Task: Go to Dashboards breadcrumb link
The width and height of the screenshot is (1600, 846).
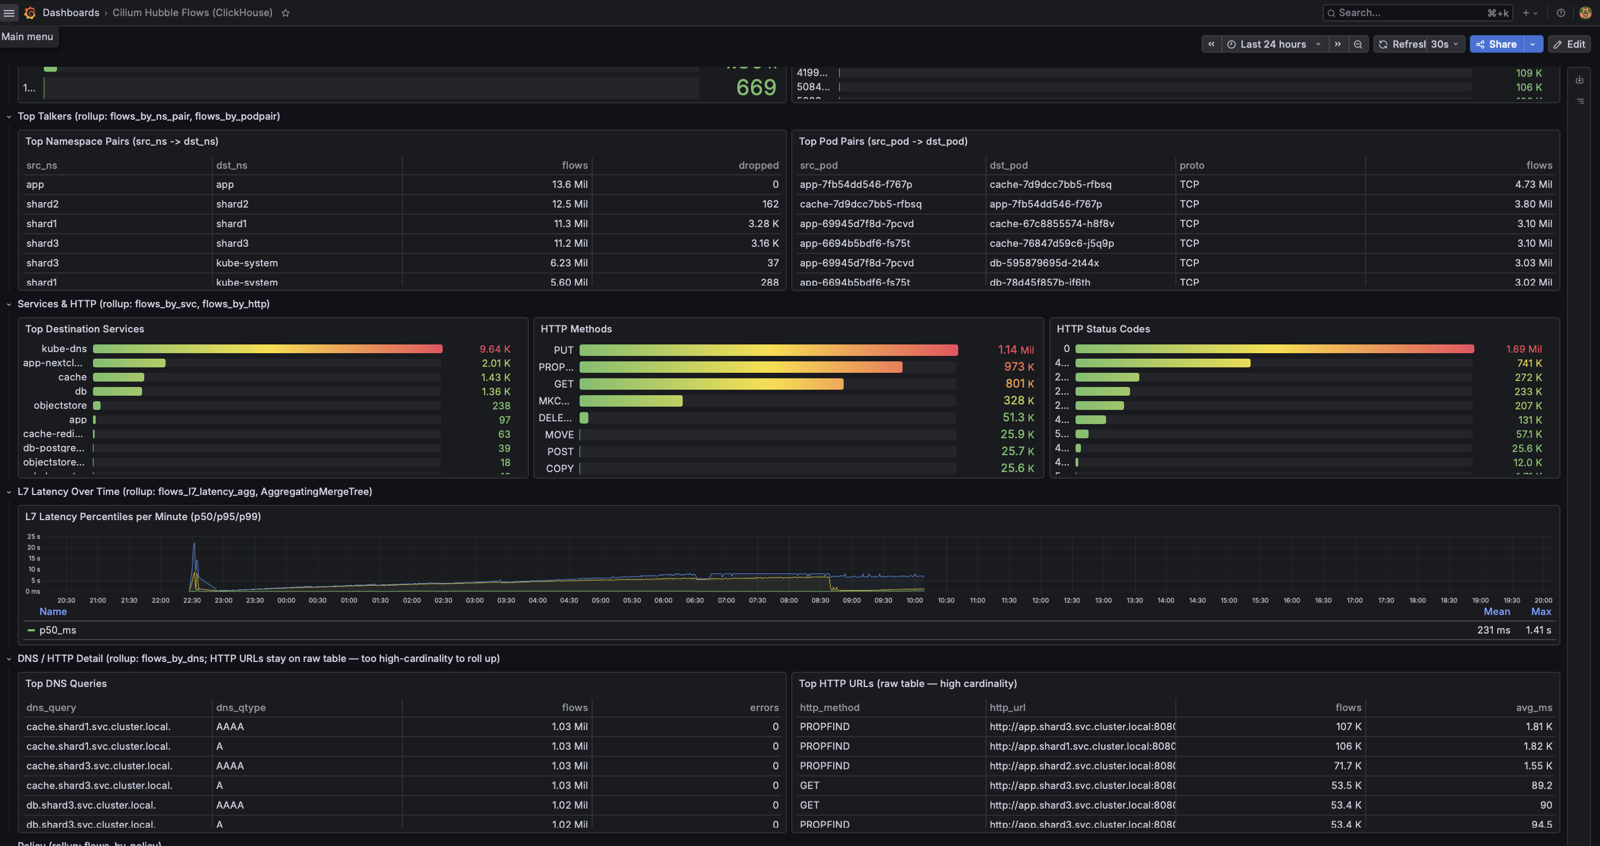Action: point(71,13)
